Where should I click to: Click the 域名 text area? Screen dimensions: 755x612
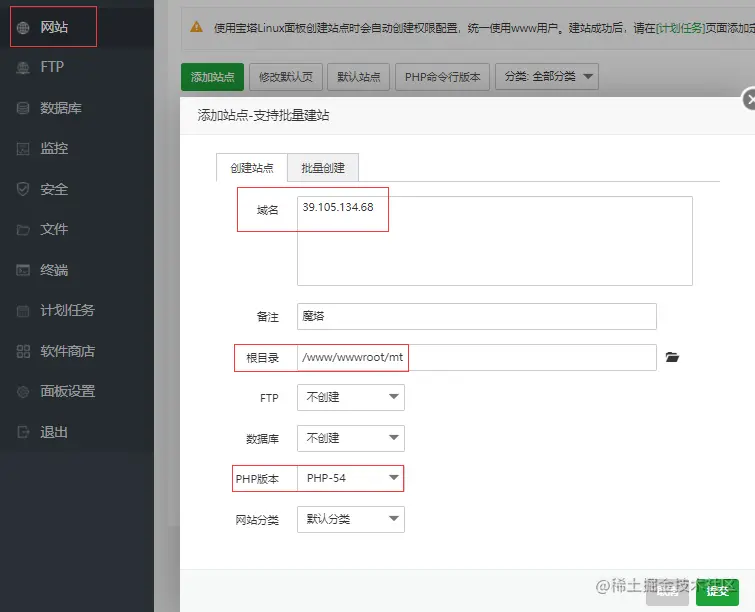(495, 241)
